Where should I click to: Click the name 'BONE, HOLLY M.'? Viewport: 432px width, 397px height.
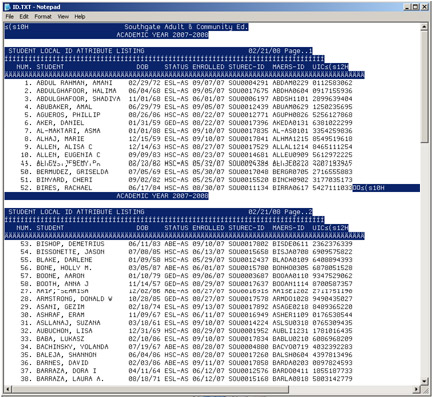coord(64,268)
